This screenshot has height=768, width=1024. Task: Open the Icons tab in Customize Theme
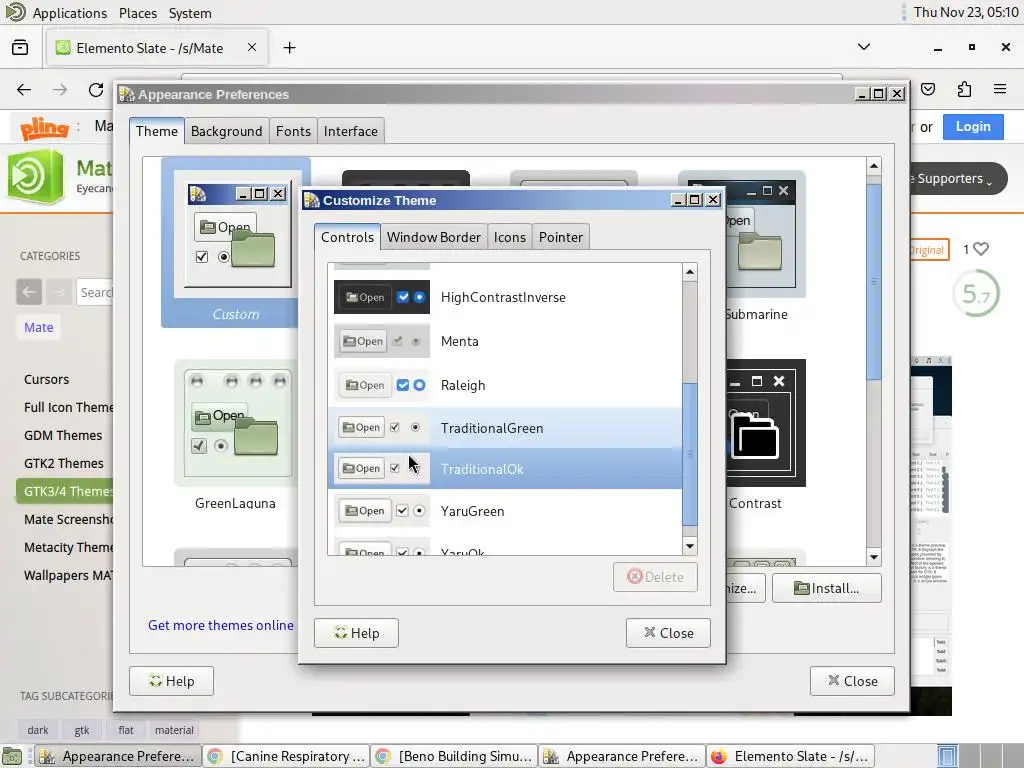pos(509,237)
